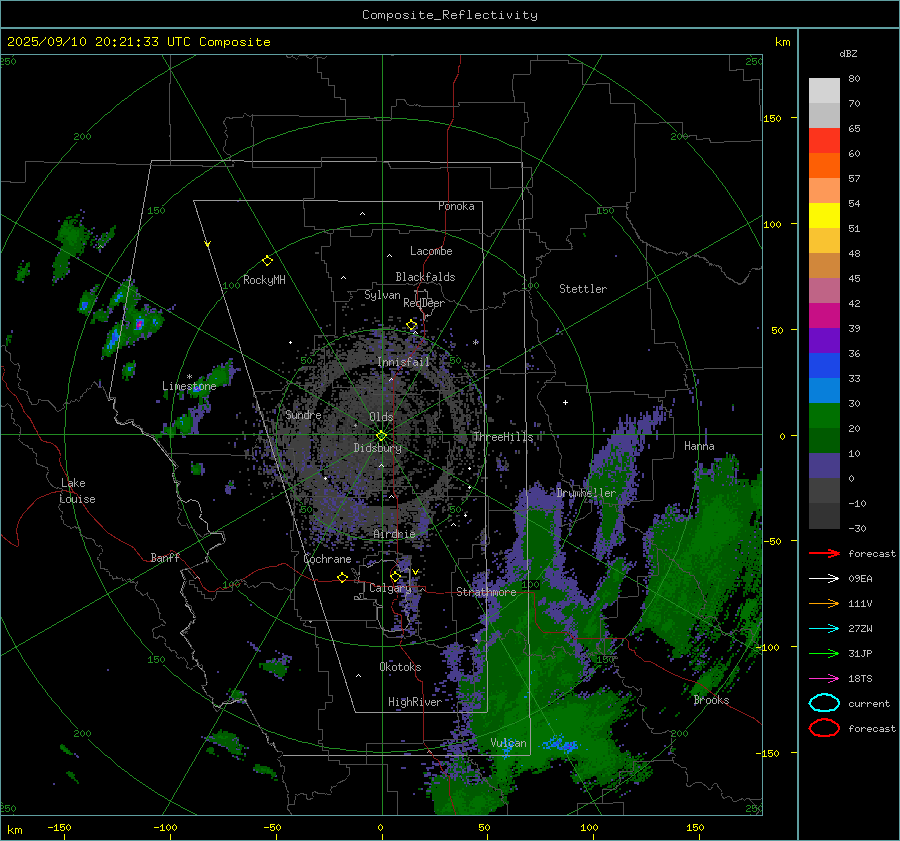Click the cyan 27ZW arrow legend icon

[x=824, y=629]
